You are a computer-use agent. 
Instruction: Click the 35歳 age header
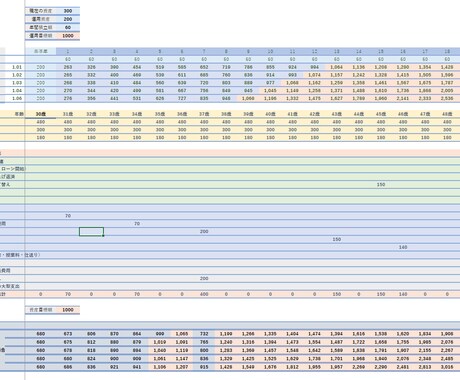tap(160, 114)
